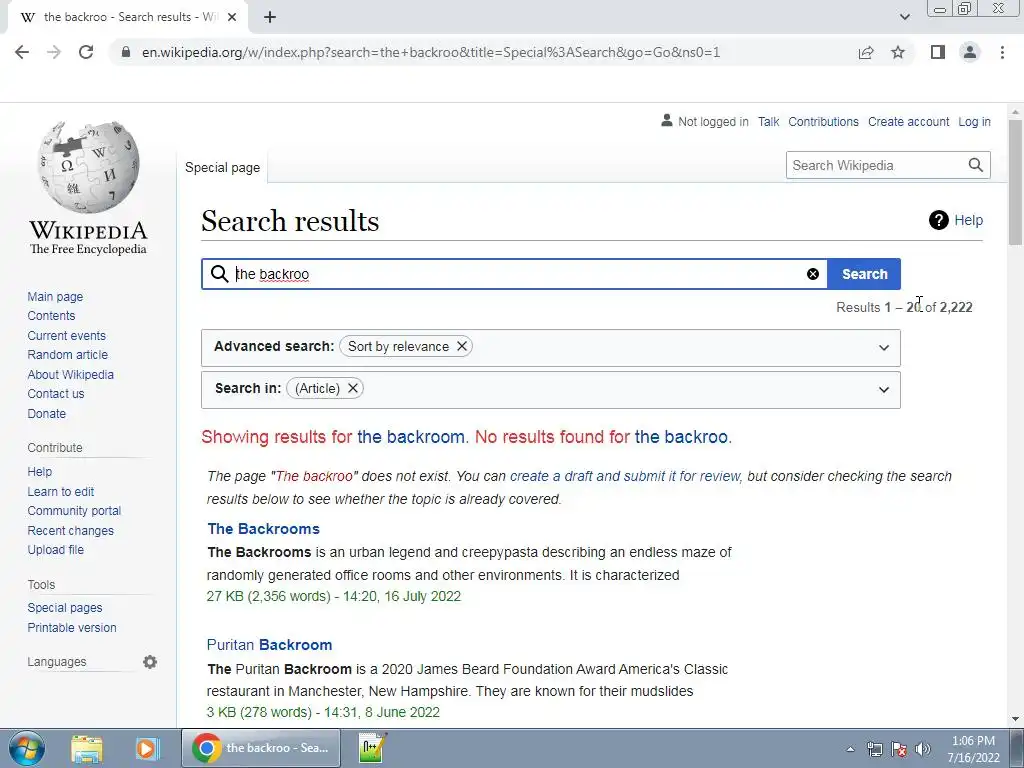Click the red 'The backroo' page link
Screen dimensions: 1024x768
point(314,476)
